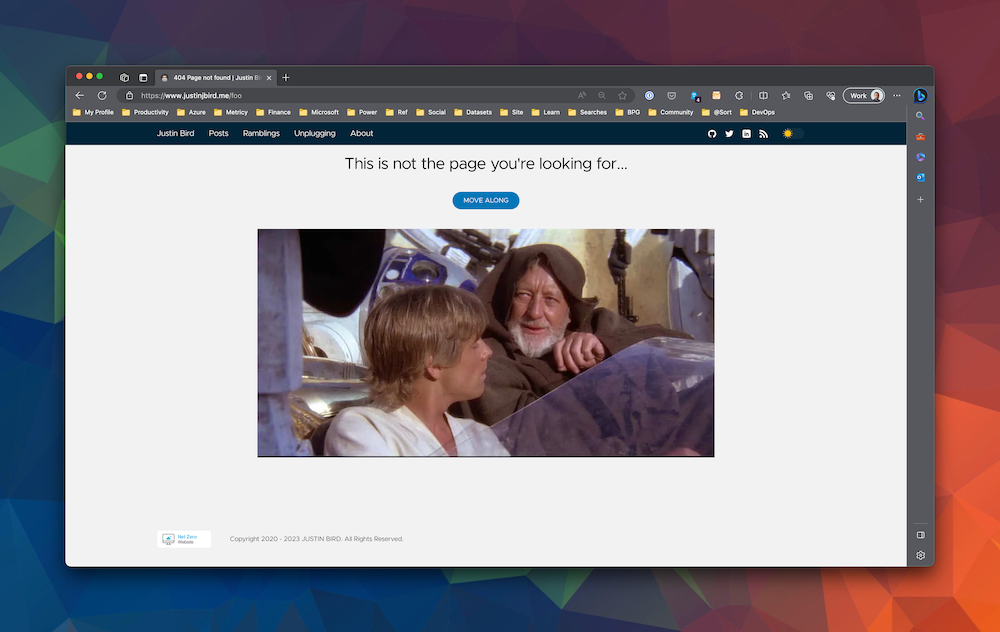1000x632 pixels.
Task: Click the Net Zero Website badge
Action: click(184, 538)
